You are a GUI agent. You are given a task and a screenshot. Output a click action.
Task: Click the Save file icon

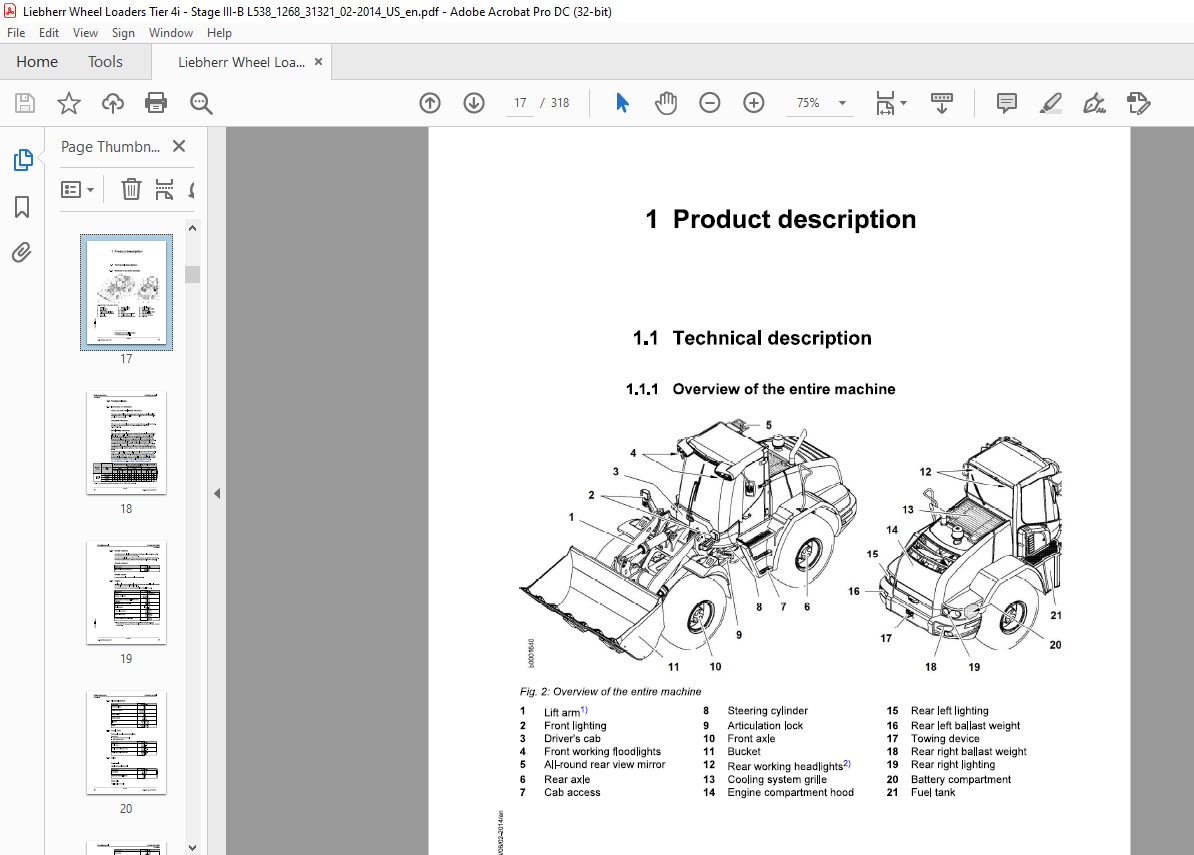[25, 103]
